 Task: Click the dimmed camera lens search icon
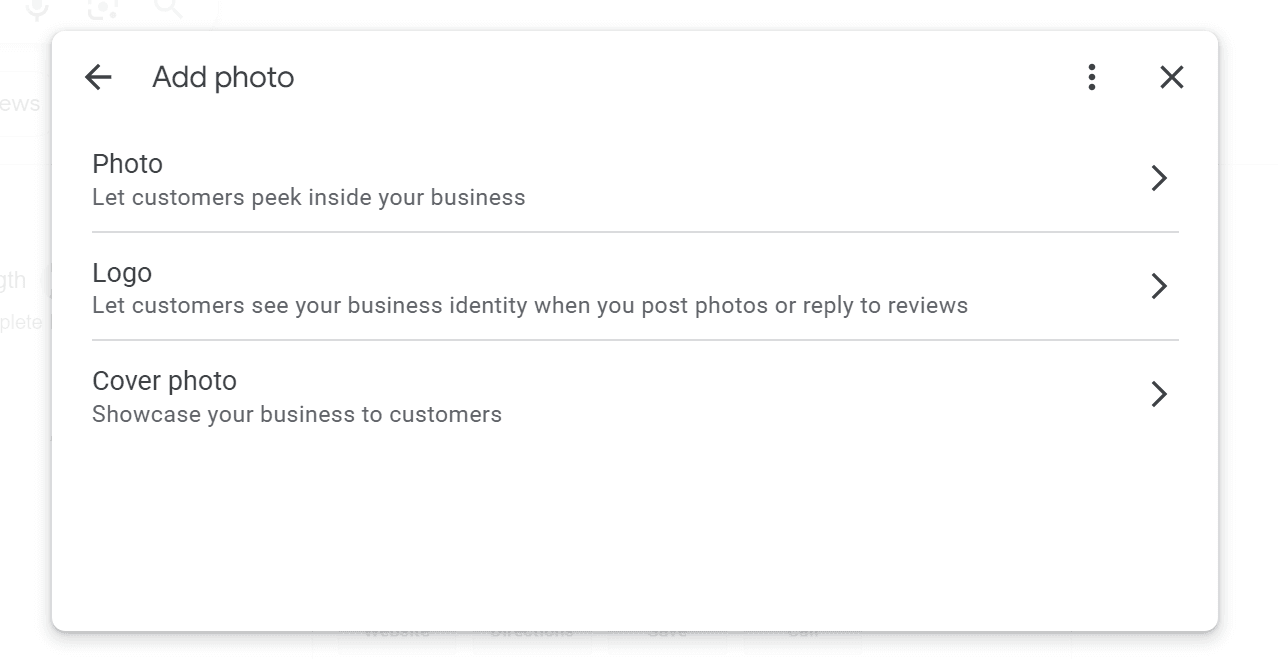(103, 9)
